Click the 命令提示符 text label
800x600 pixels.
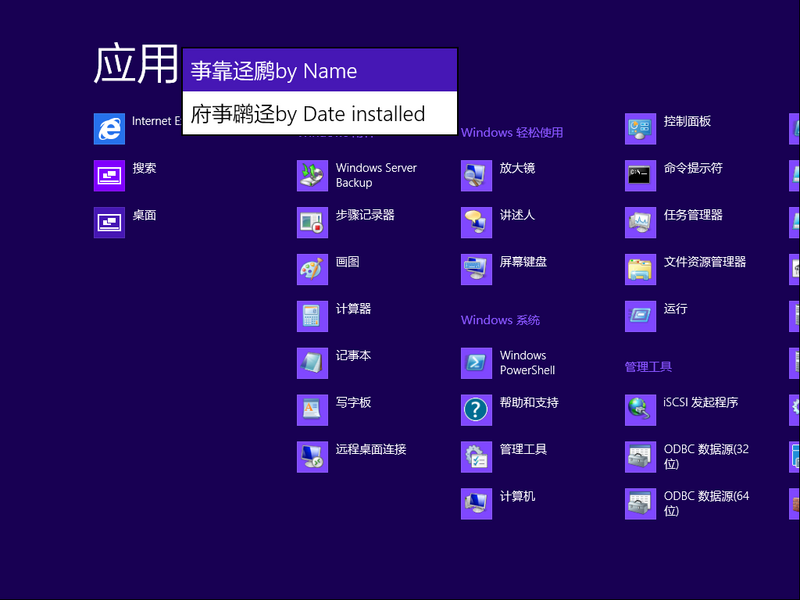(x=693, y=168)
